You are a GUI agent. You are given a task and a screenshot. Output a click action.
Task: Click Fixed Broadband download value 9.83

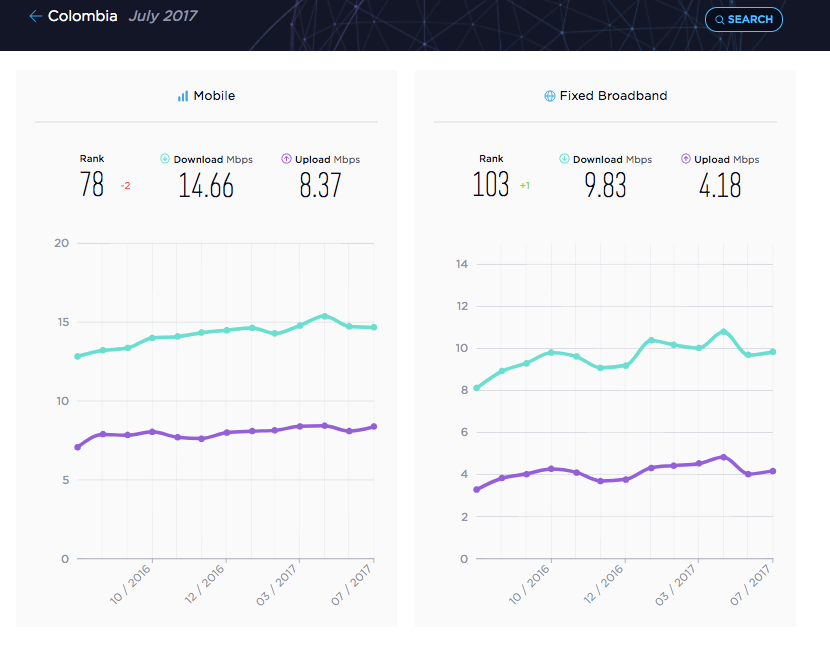click(605, 185)
